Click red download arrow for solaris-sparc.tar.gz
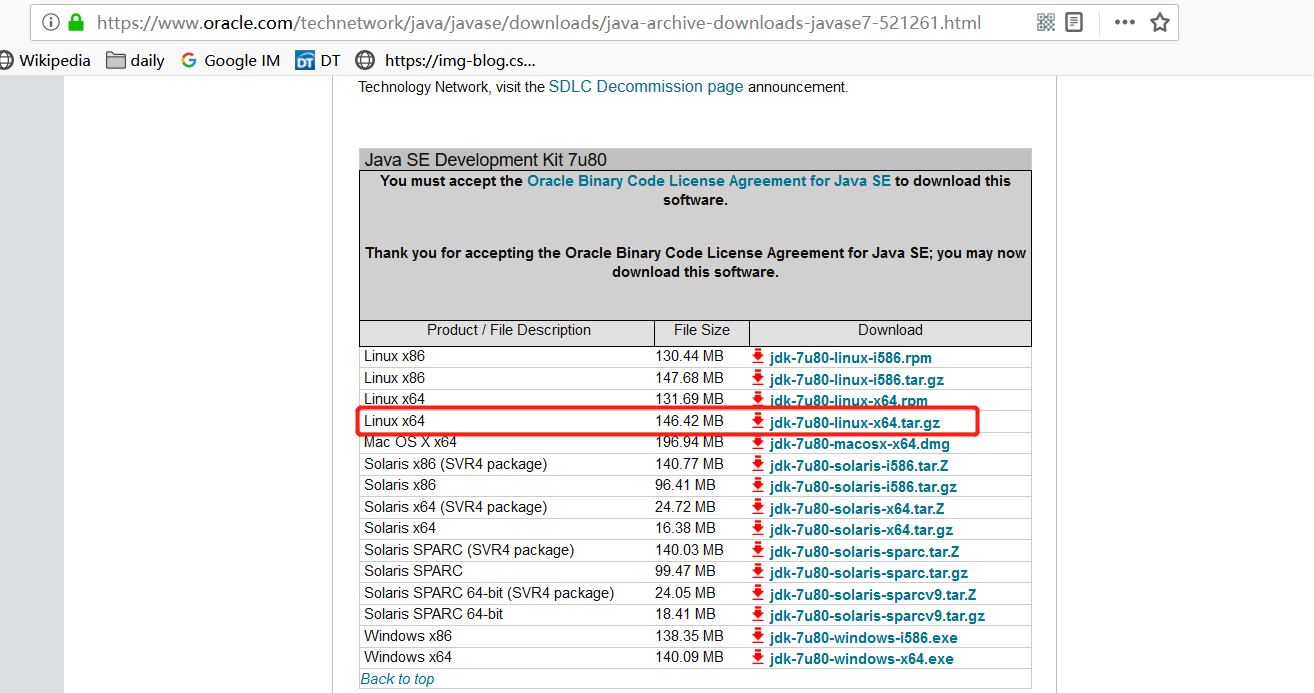 (x=758, y=571)
